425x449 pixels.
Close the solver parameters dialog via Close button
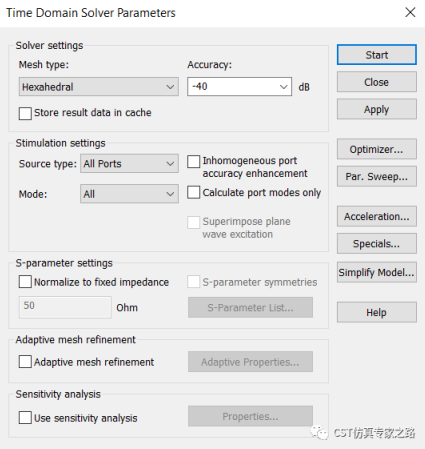[376, 82]
